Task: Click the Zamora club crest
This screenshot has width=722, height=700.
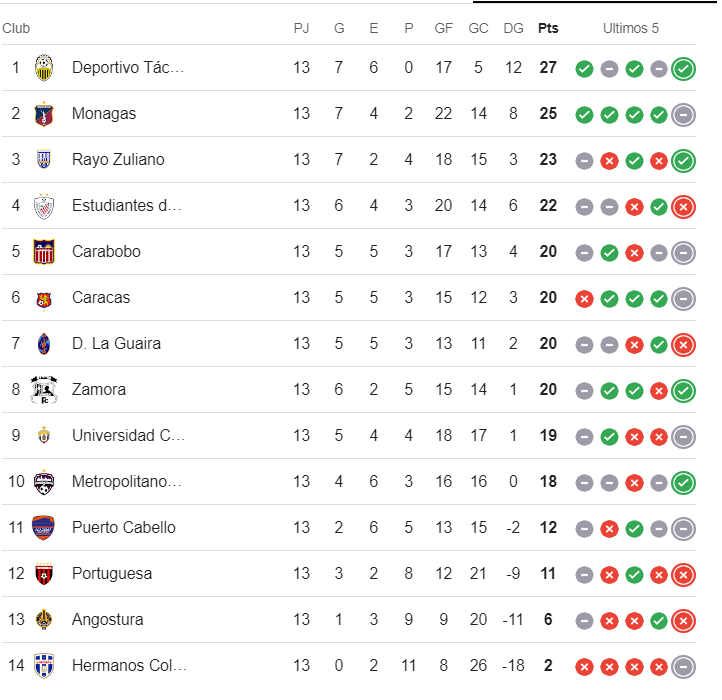Action: click(x=43, y=389)
